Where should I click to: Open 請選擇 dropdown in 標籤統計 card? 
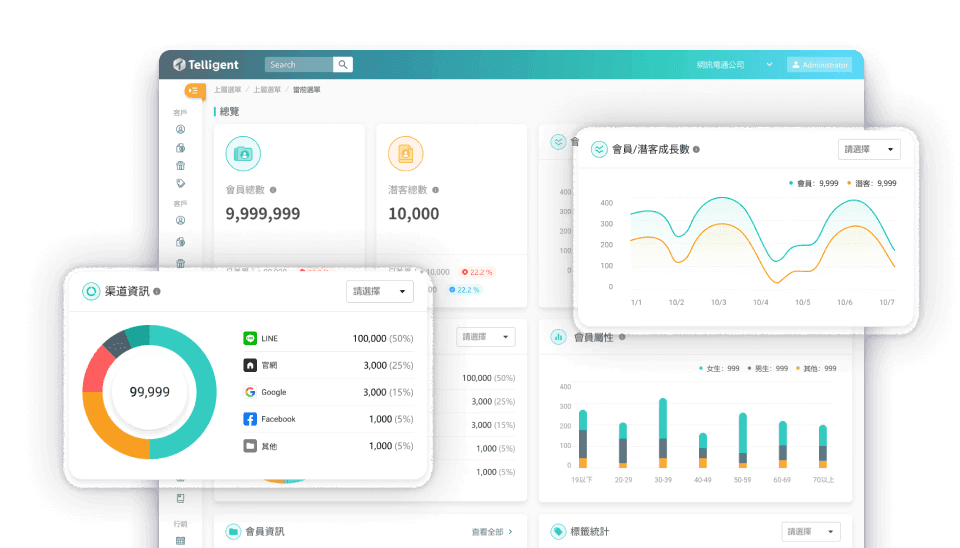coord(811,531)
